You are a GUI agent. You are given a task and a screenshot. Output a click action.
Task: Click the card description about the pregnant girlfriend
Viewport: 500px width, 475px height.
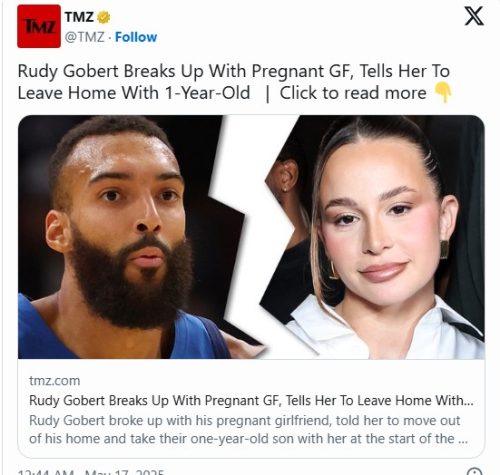coord(249,429)
